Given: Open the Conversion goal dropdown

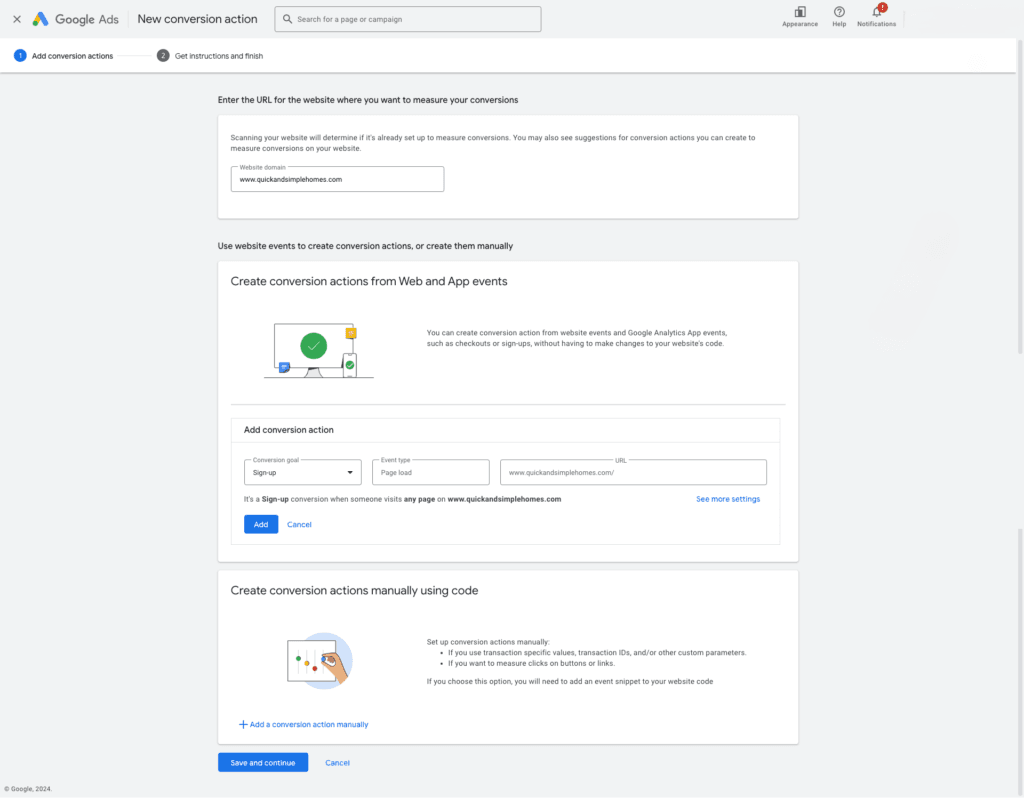Looking at the screenshot, I should pos(302,471).
